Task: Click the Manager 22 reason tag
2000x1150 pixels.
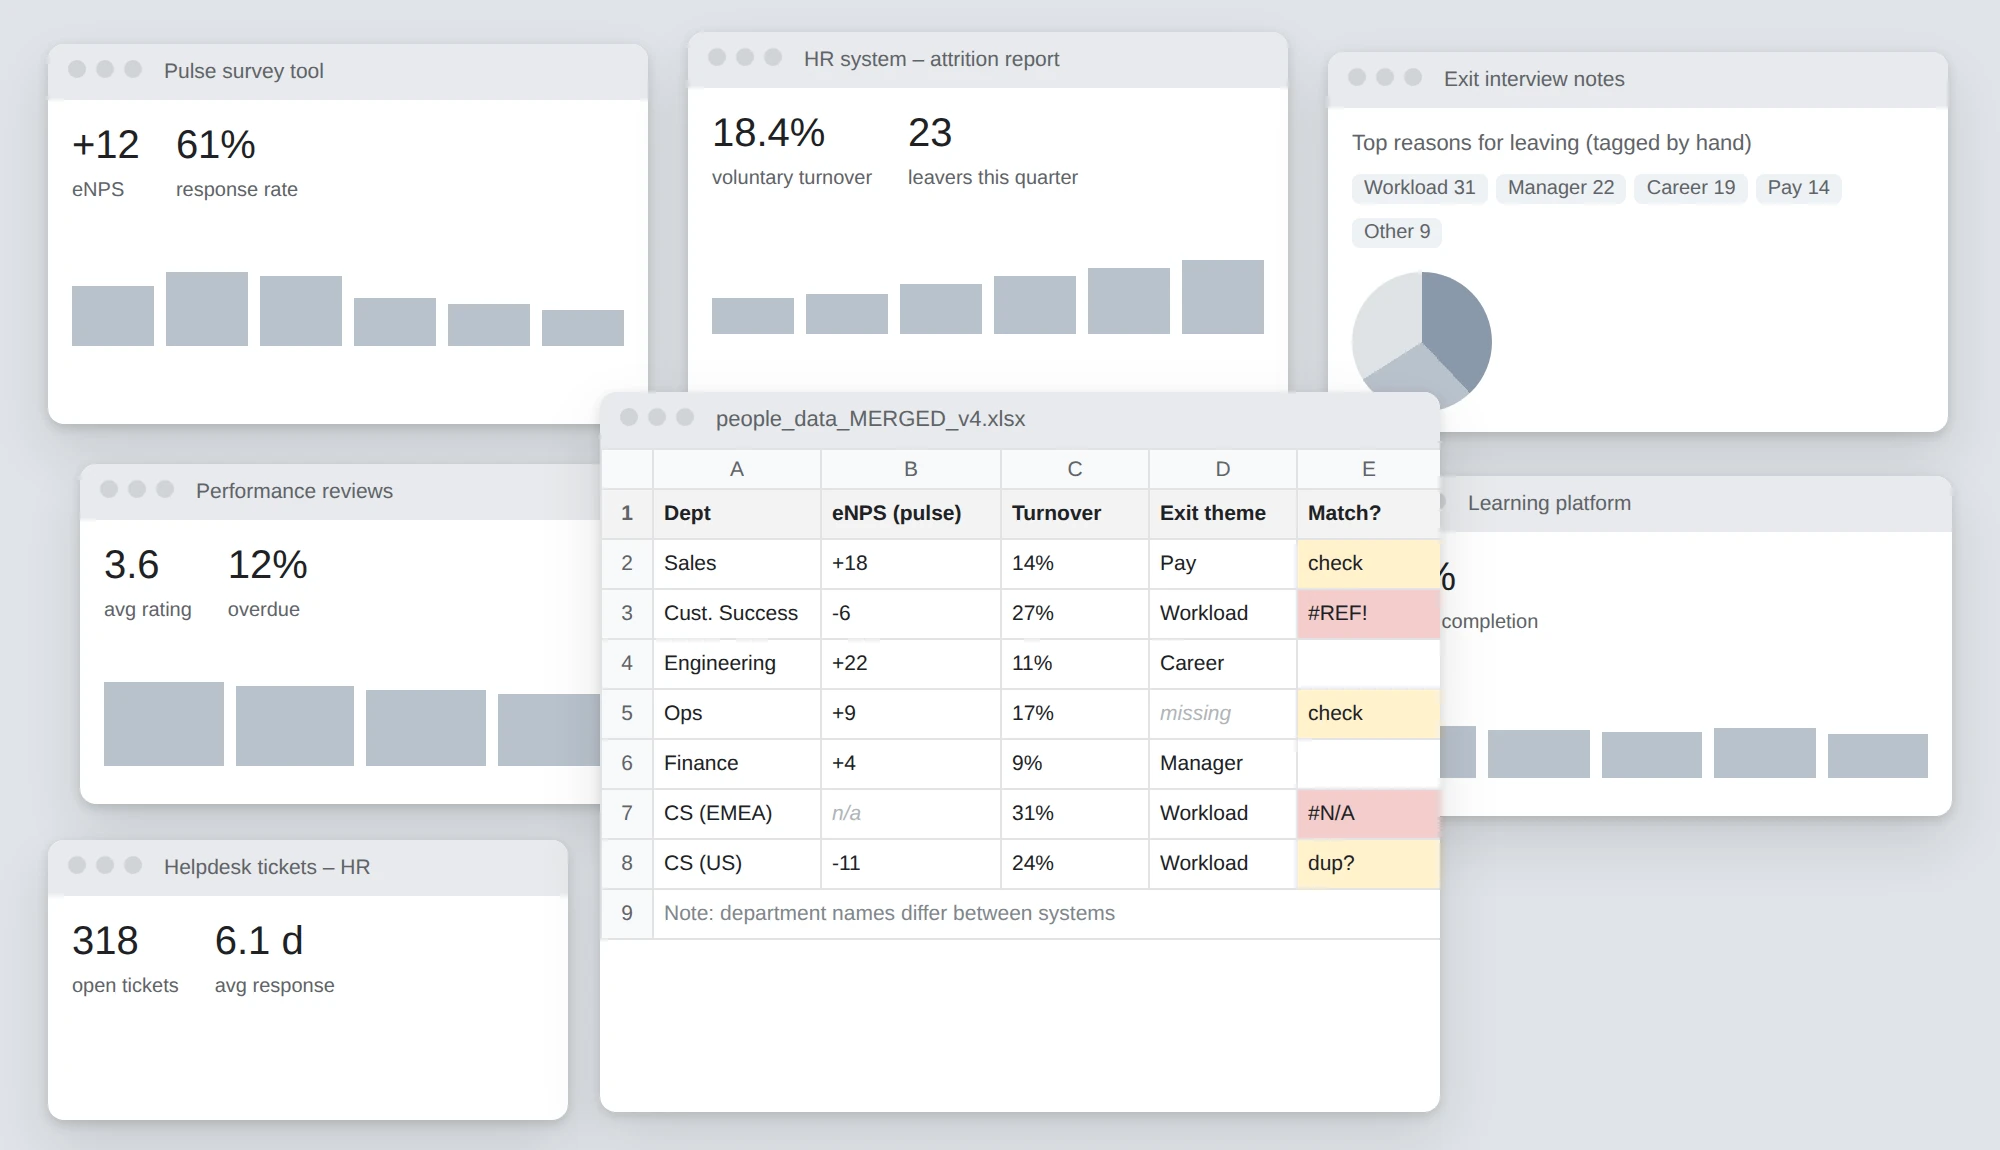Action: point(1560,188)
